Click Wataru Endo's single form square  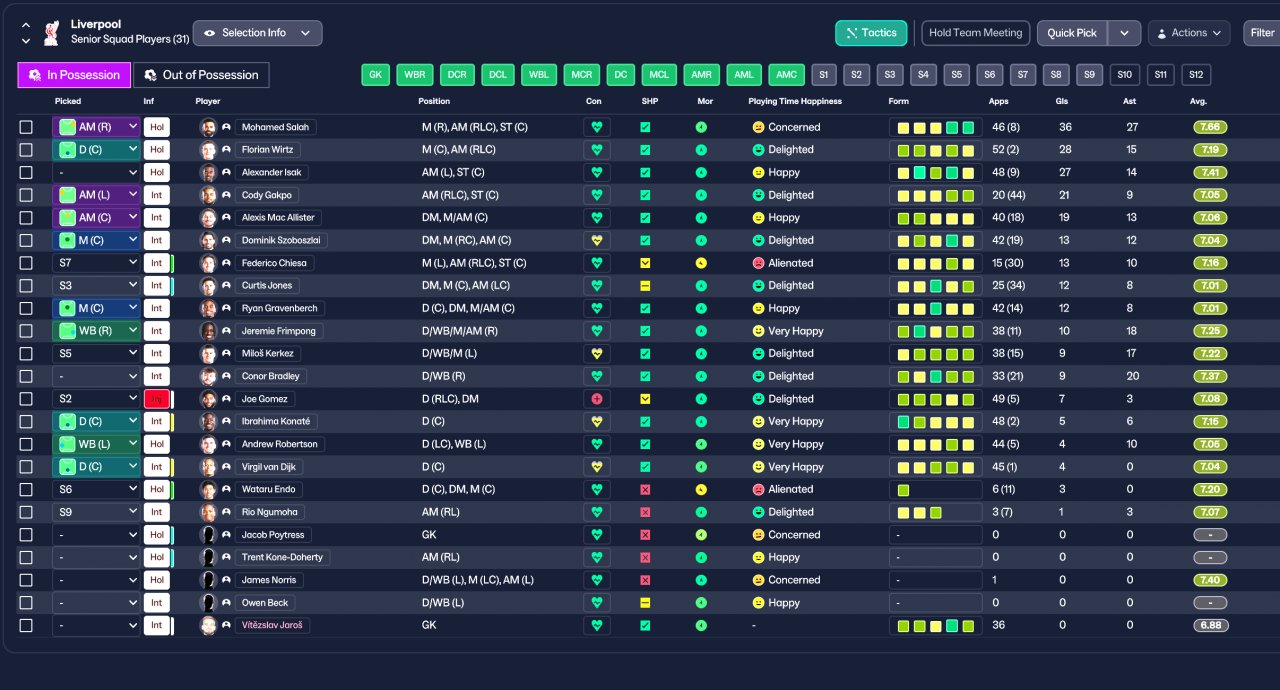tap(903, 490)
